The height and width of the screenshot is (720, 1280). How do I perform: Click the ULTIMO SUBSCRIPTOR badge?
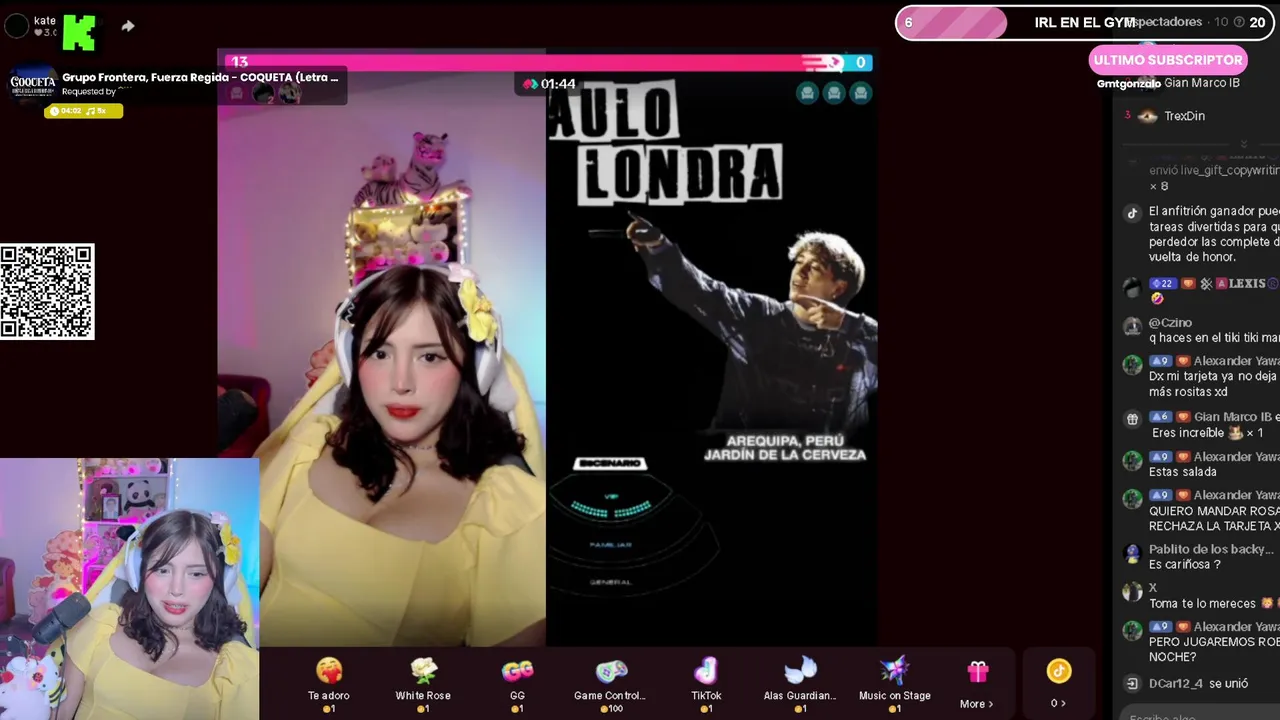[1168, 60]
